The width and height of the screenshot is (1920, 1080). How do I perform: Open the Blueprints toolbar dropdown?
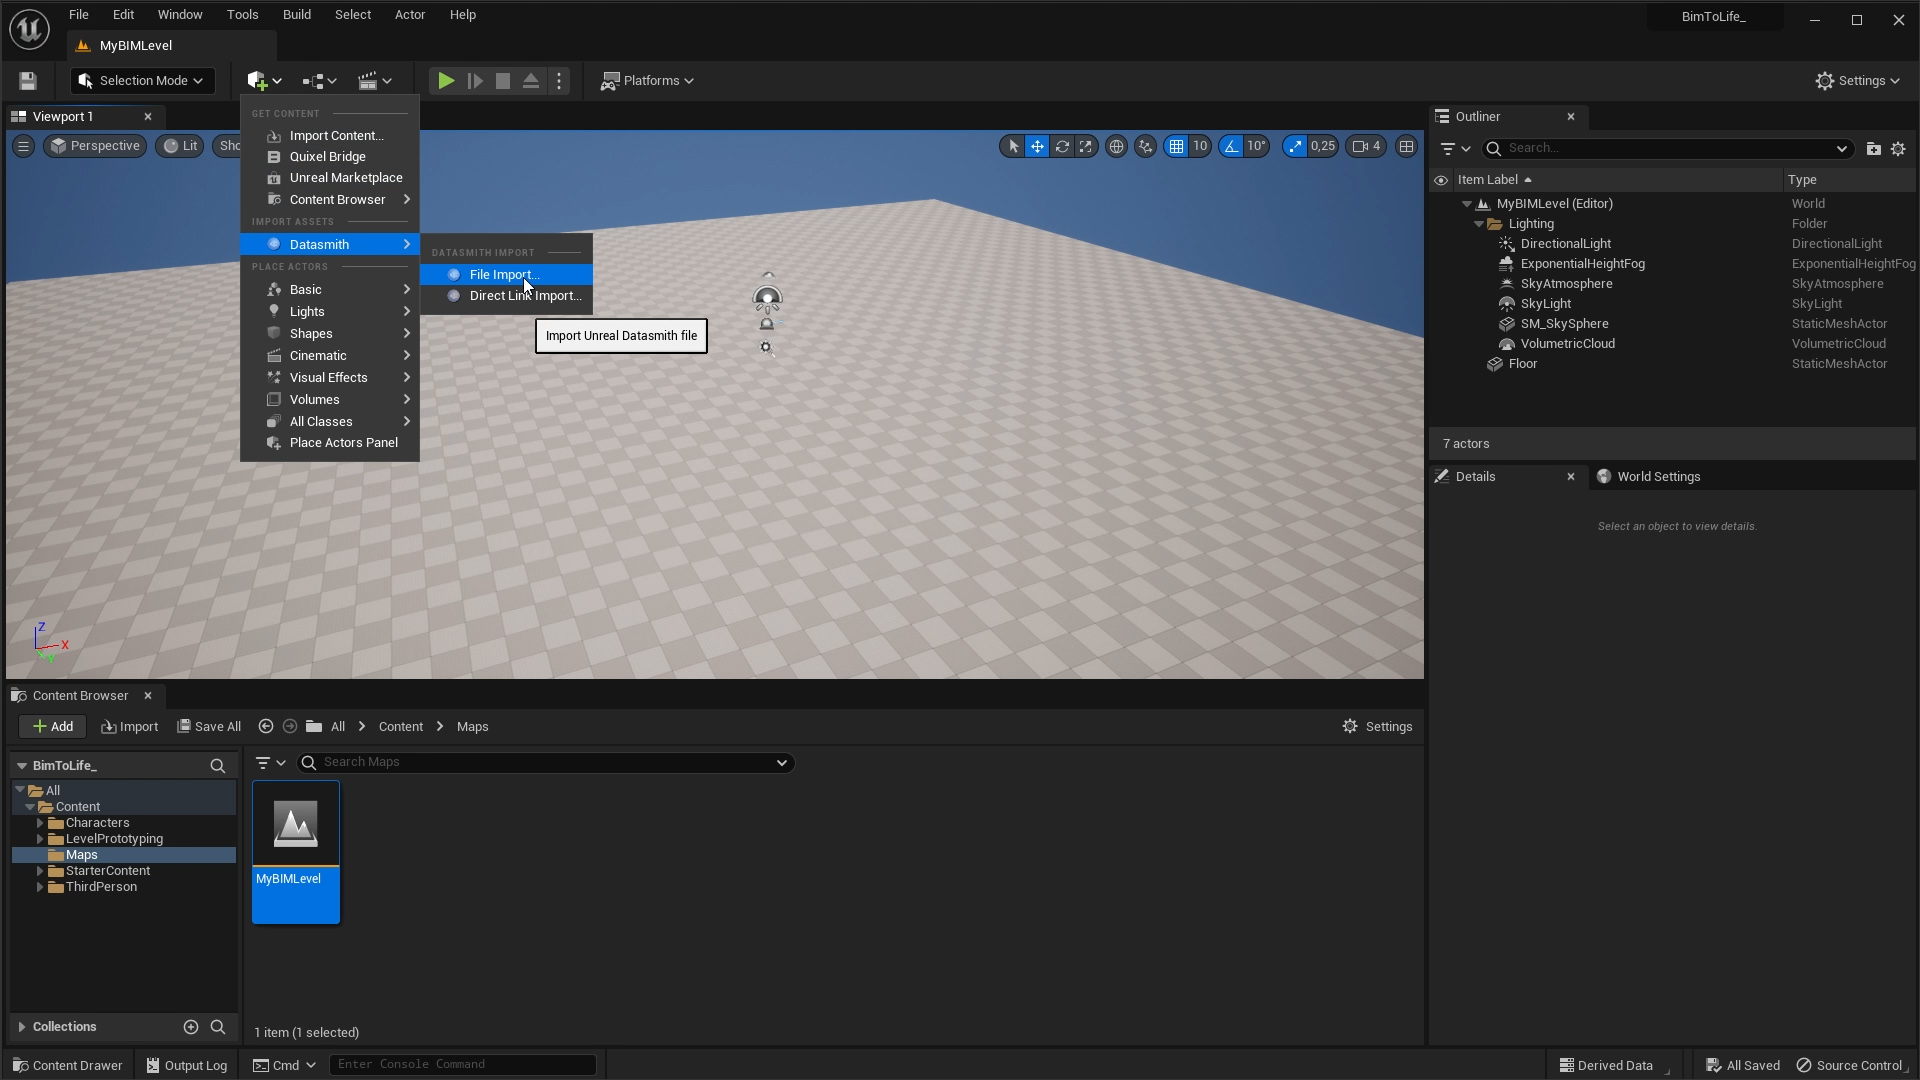pos(319,81)
